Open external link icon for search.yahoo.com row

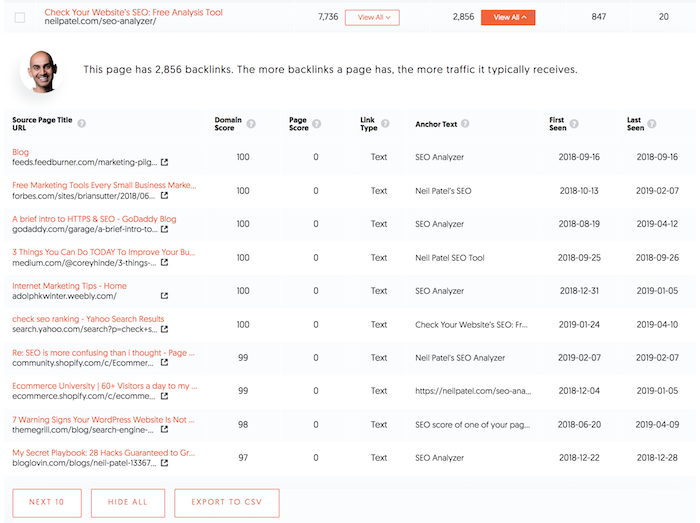coord(164,329)
